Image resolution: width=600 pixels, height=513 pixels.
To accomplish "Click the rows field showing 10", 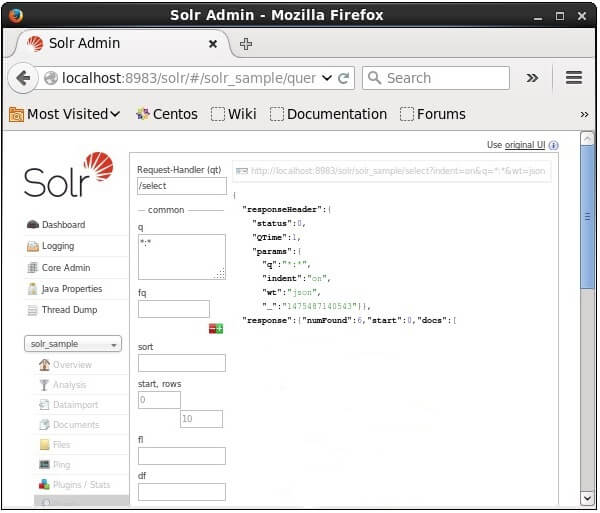I will 201,419.
